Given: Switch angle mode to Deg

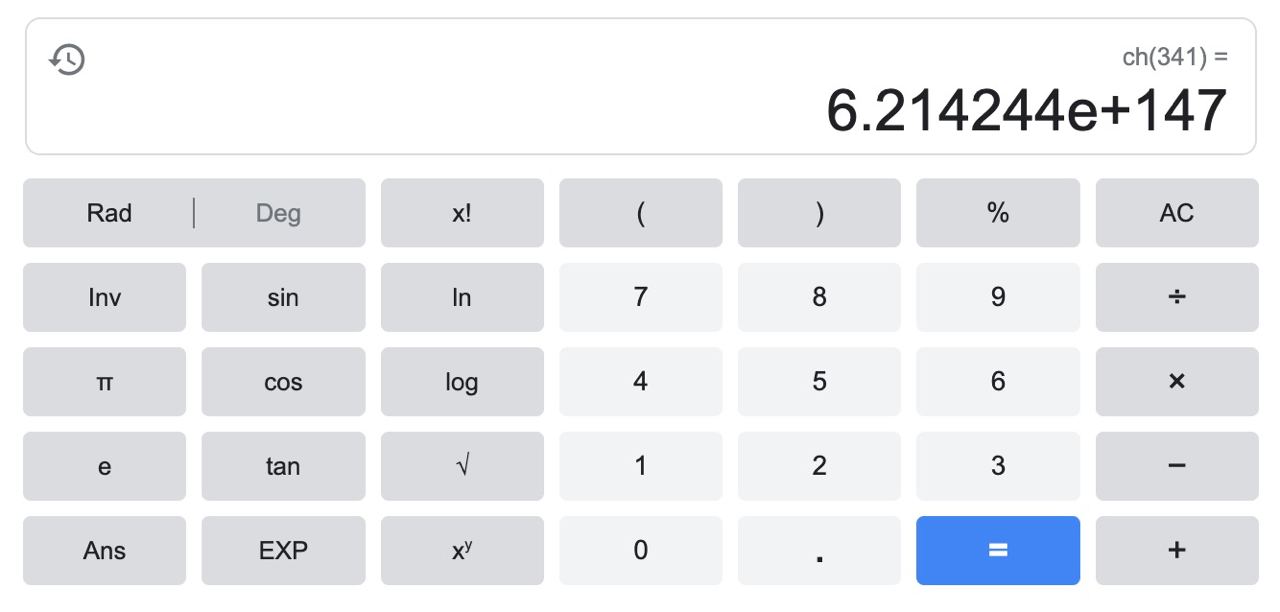Looking at the screenshot, I should point(278,213).
